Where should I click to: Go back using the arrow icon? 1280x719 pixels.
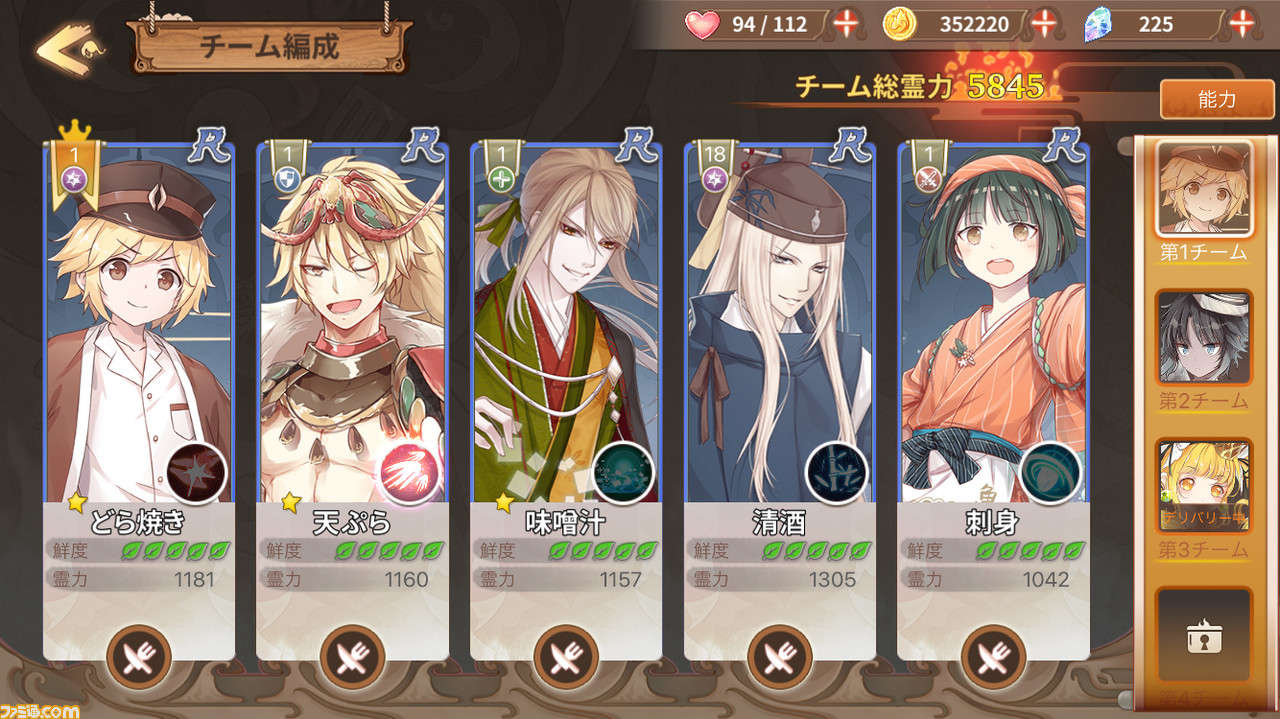(x=70, y=49)
